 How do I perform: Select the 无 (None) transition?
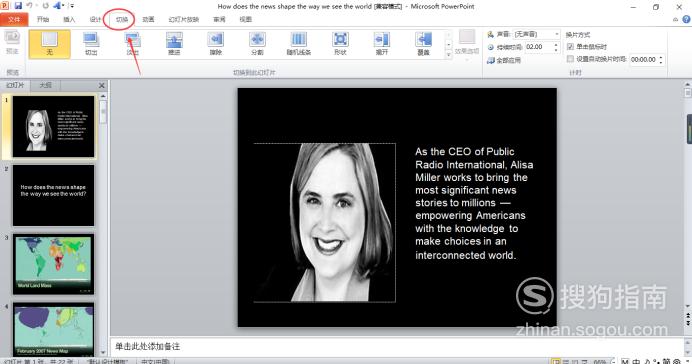pyautogui.click(x=49, y=44)
